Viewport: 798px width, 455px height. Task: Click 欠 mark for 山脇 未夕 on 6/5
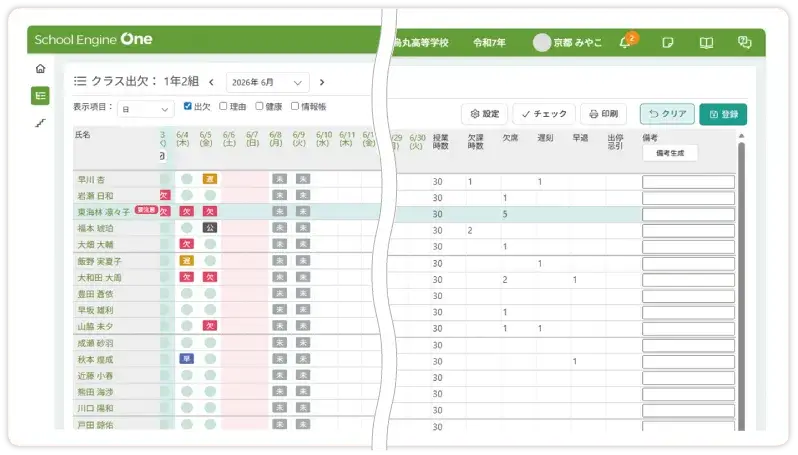click(x=210, y=326)
